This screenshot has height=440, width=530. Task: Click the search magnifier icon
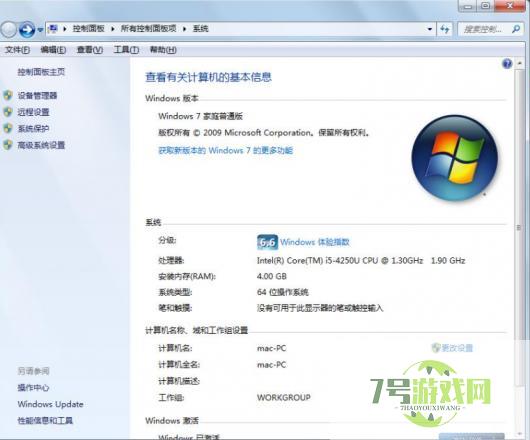point(516,29)
